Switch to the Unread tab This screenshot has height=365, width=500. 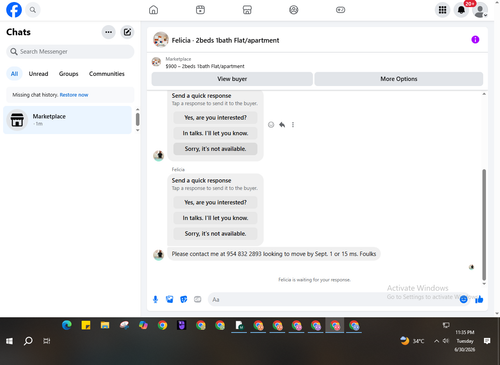coord(38,74)
